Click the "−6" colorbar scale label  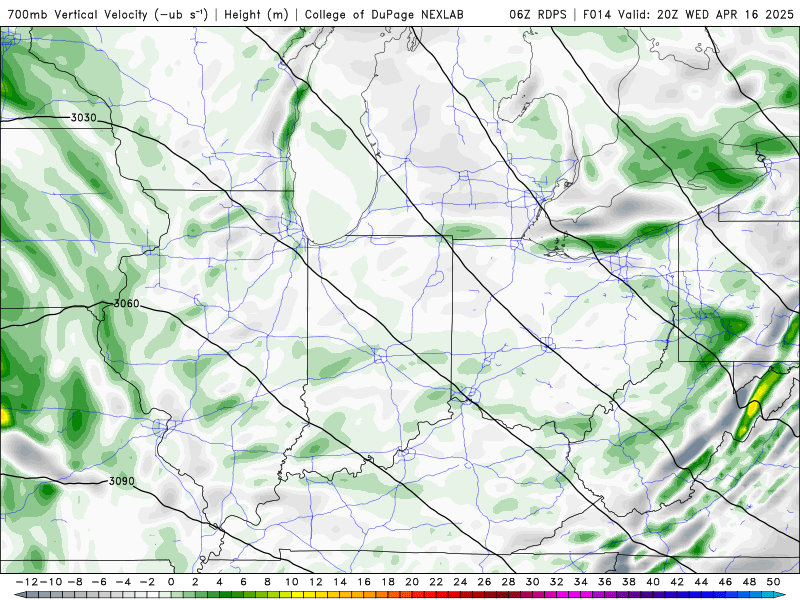pyautogui.click(x=98, y=582)
